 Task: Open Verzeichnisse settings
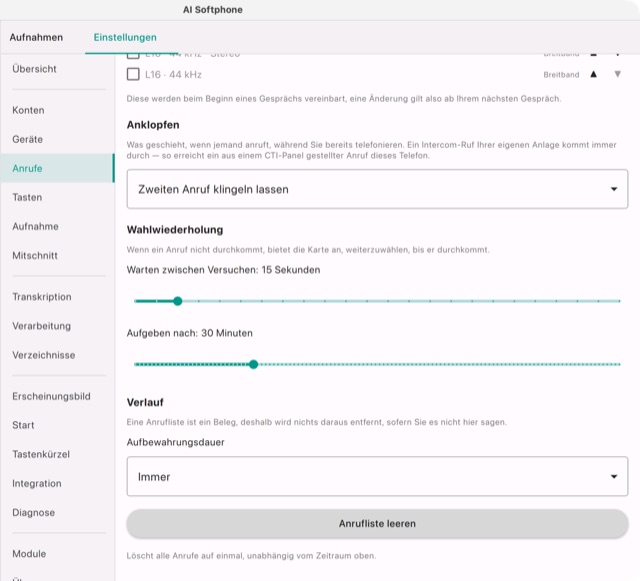pos(57,355)
